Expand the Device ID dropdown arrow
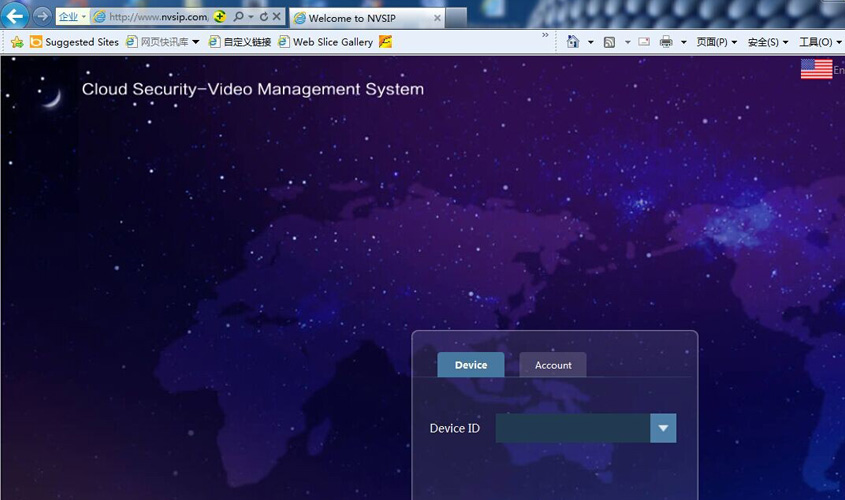 pyautogui.click(x=663, y=428)
